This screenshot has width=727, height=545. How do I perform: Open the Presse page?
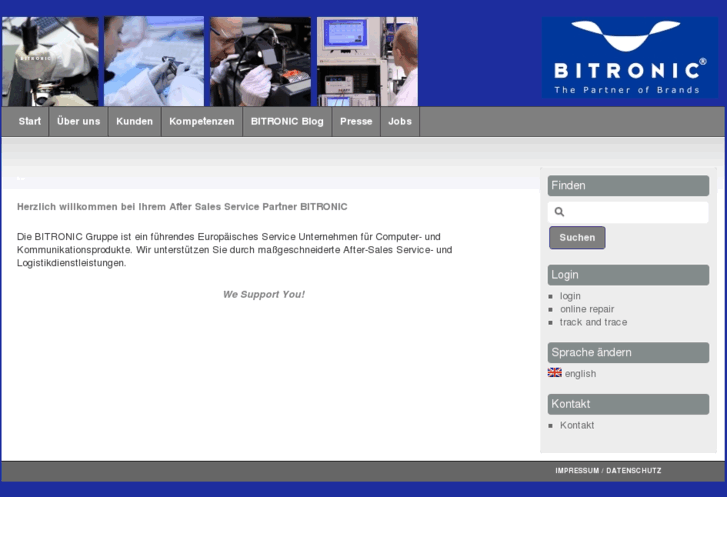(356, 122)
